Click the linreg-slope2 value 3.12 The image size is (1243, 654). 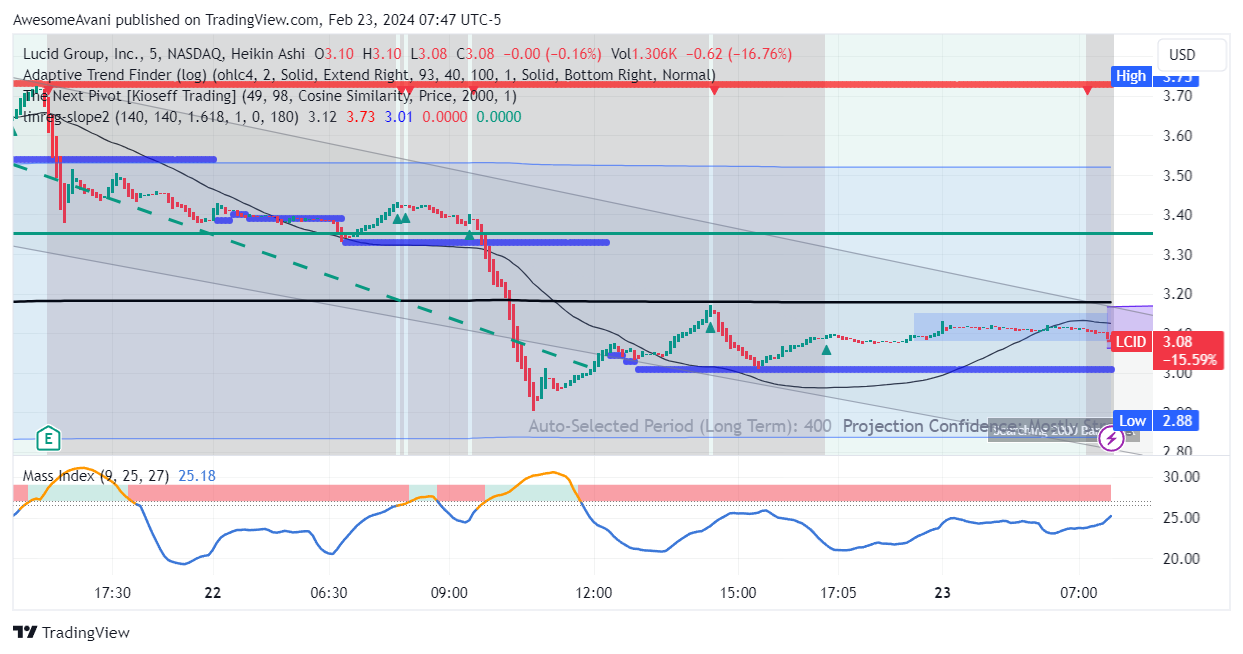click(322, 117)
